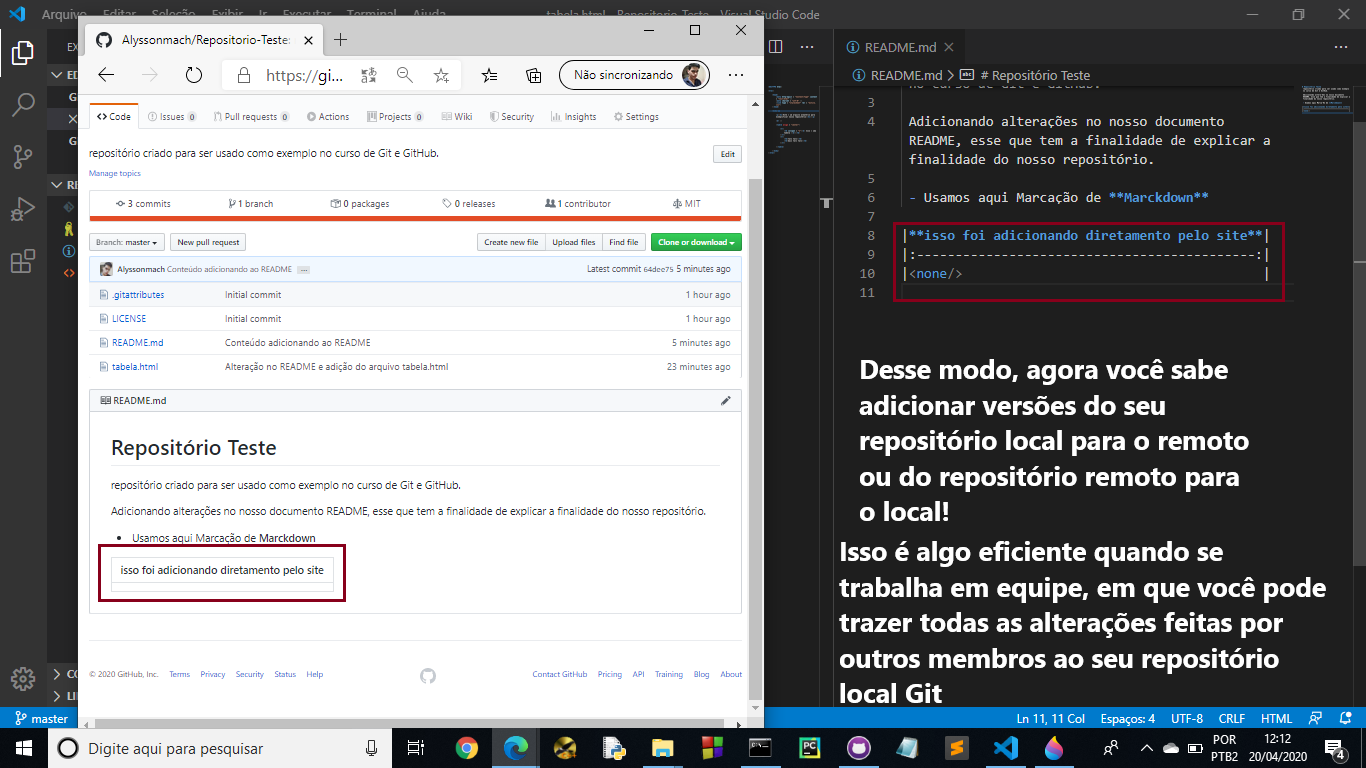Image resolution: width=1366 pixels, height=768 pixels.
Task: Open Sublime Text from the taskbar
Action: tap(956, 748)
